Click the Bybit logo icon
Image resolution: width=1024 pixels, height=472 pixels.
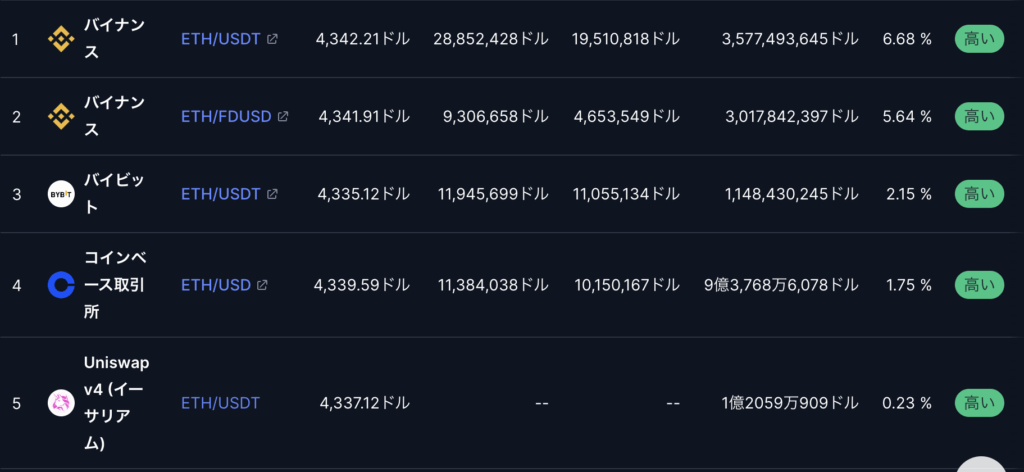tap(61, 194)
